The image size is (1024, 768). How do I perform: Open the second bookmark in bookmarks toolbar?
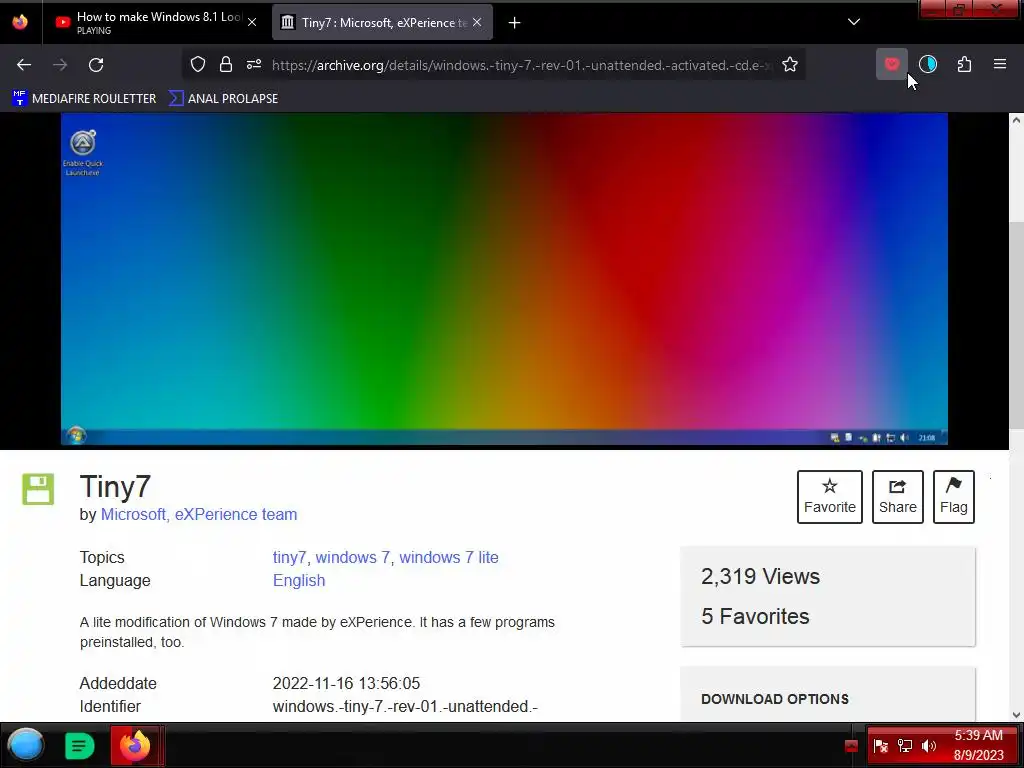[x=224, y=99]
